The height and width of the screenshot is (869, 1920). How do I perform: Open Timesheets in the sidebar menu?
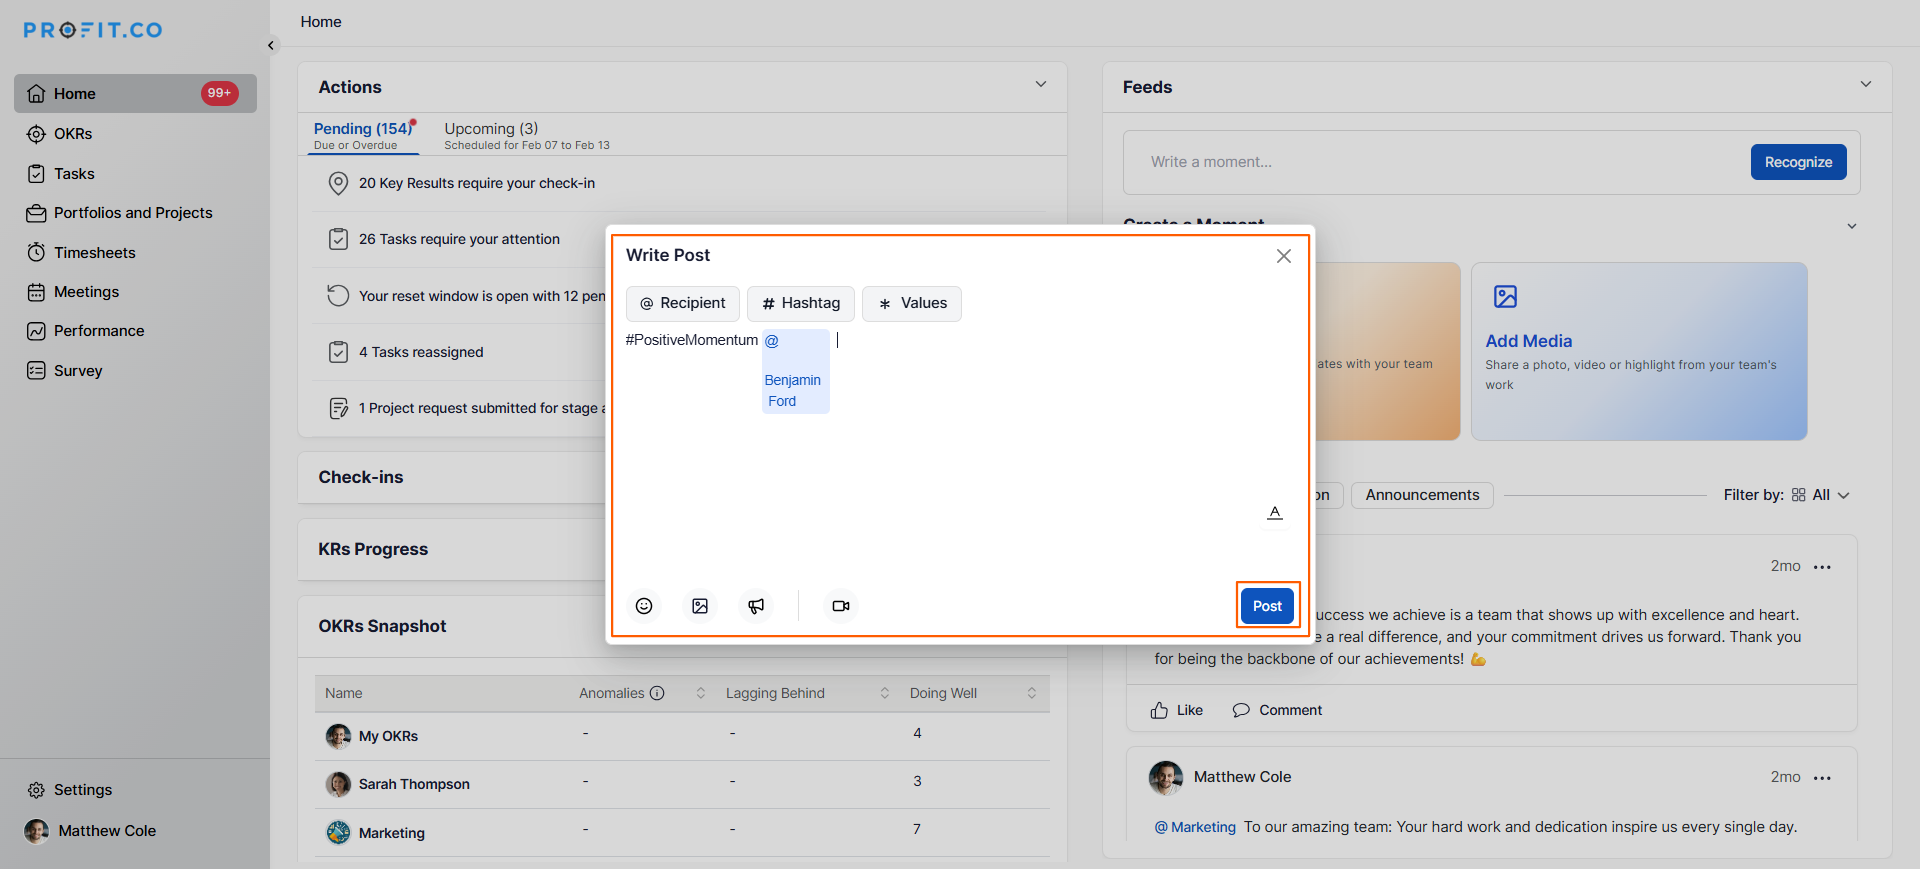[94, 253]
